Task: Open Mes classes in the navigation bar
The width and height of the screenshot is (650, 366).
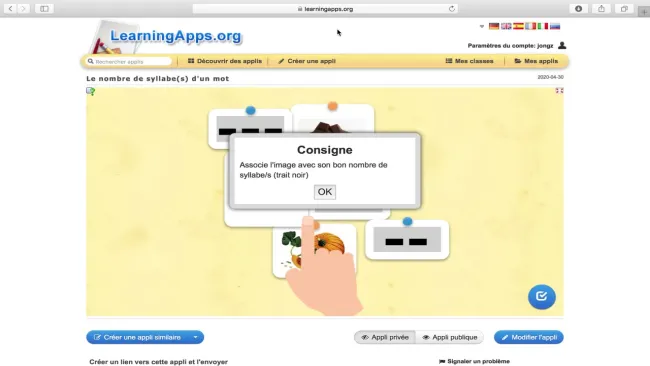Action: (x=469, y=61)
